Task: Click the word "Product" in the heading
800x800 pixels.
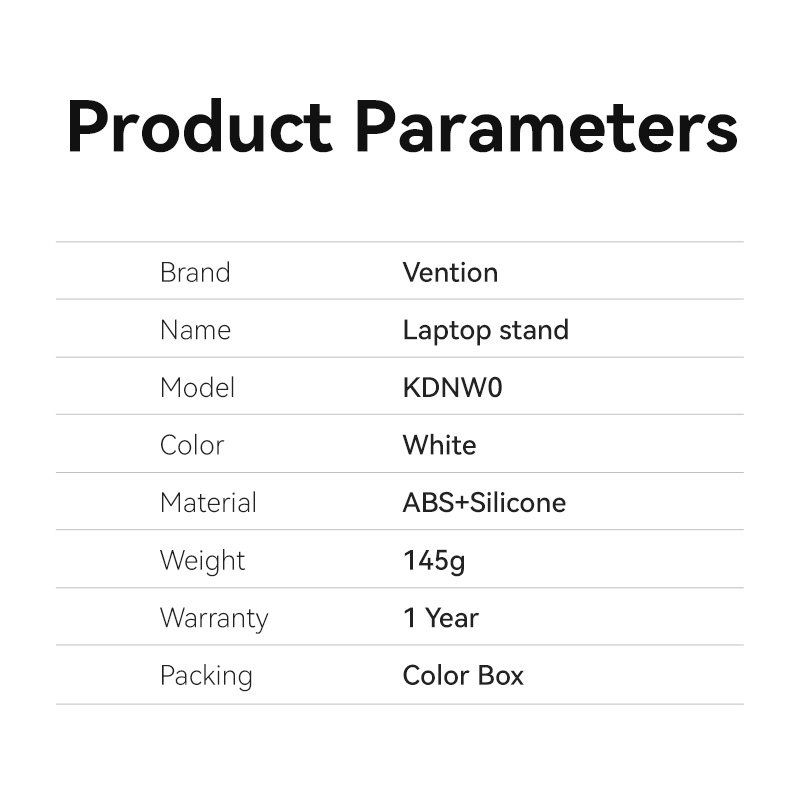Action: pos(199,127)
